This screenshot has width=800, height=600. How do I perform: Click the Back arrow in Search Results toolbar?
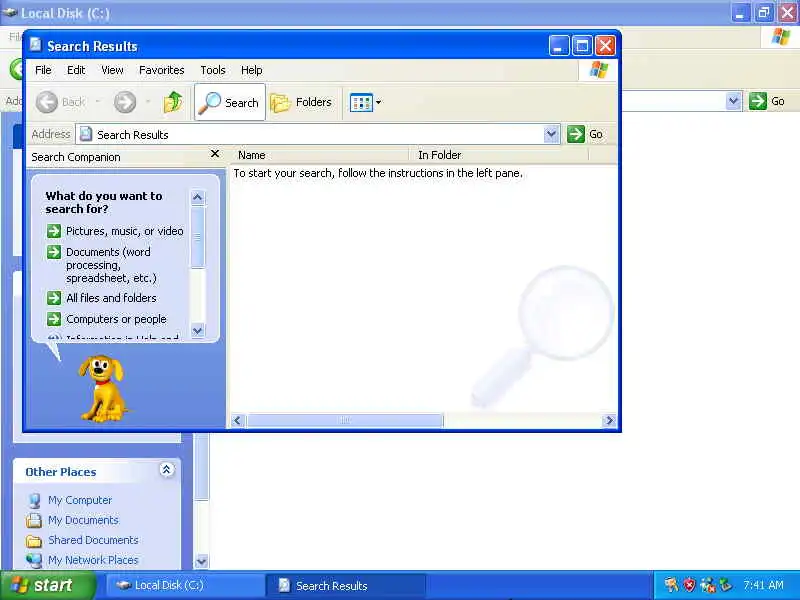(x=47, y=102)
